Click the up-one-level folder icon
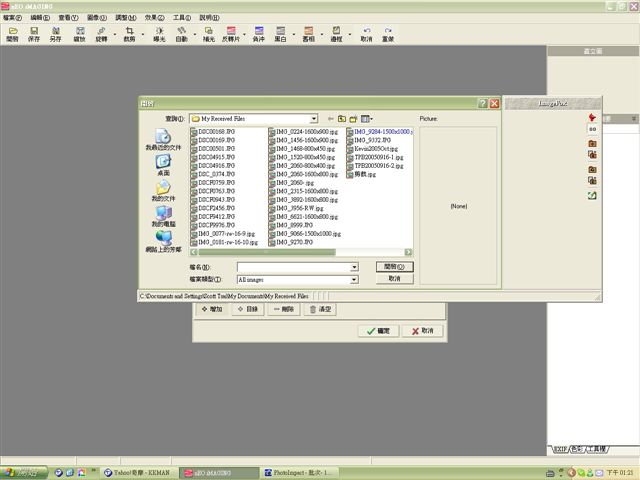This screenshot has height=480, width=640. click(342, 119)
